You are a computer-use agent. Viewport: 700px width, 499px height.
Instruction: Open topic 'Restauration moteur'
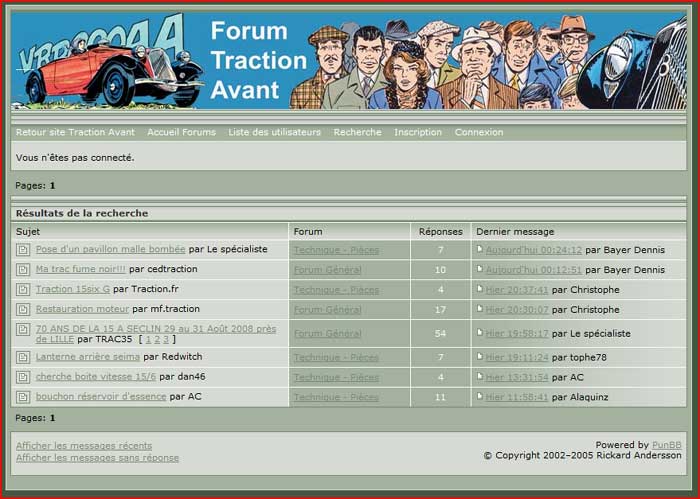(x=82, y=309)
